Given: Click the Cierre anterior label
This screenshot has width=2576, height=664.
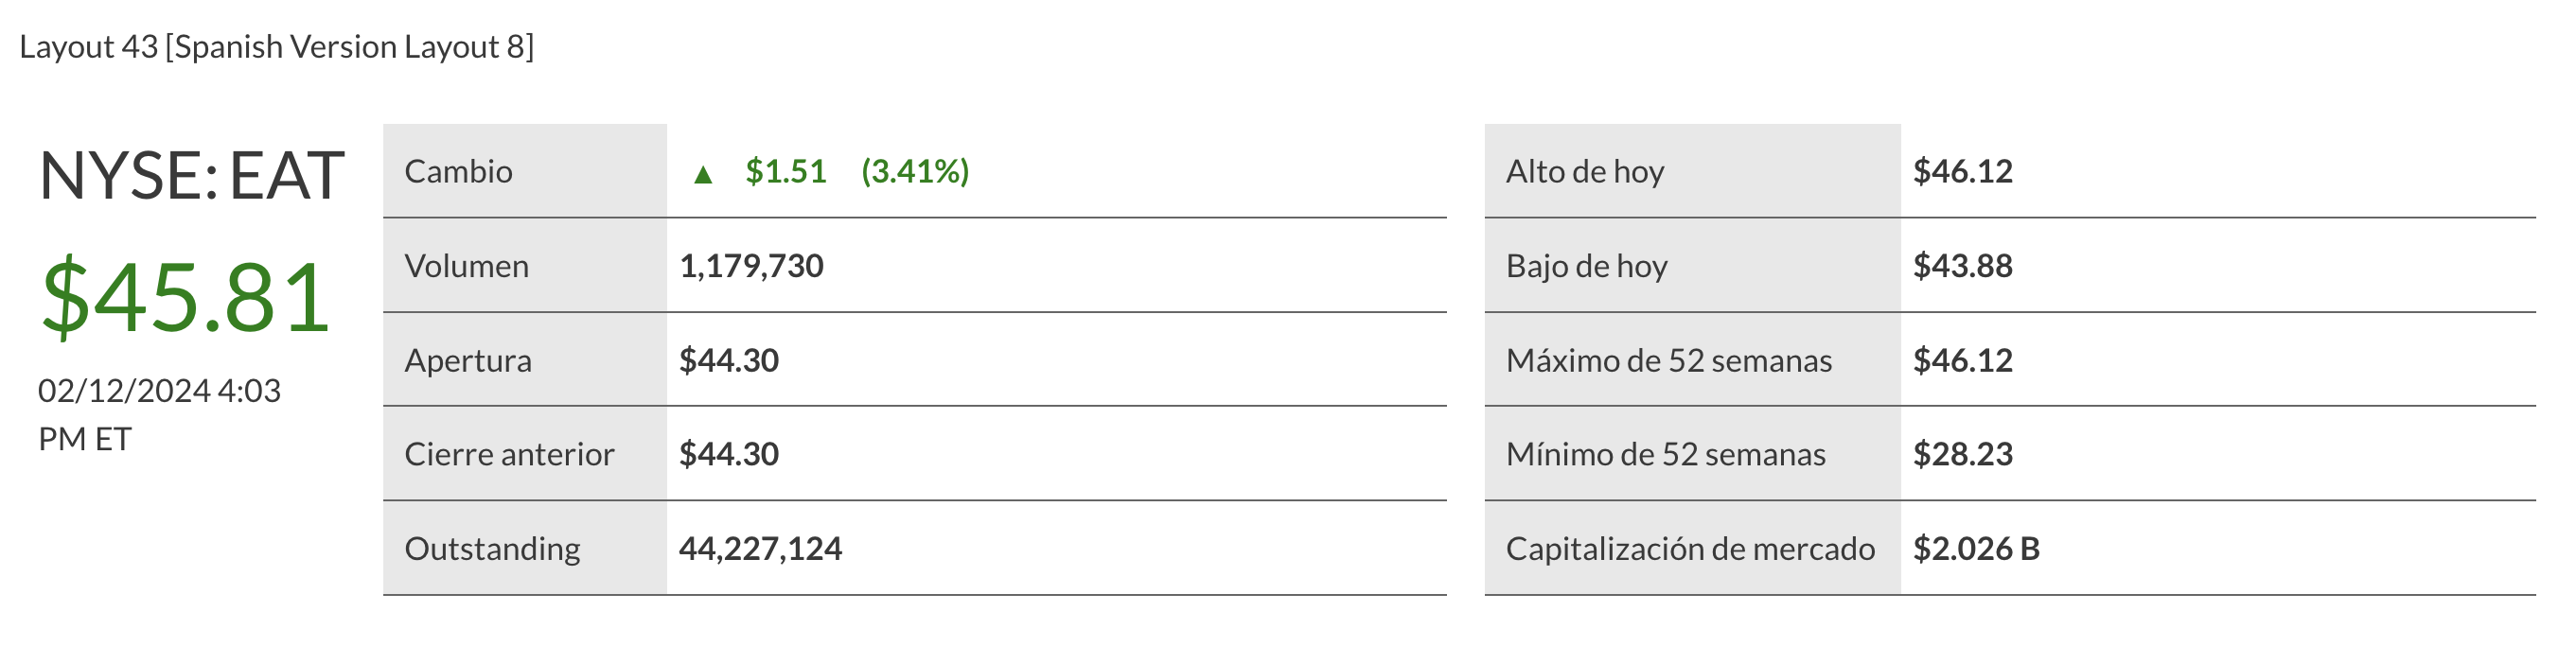Looking at the screenshot, I should (x=509, y=454).
